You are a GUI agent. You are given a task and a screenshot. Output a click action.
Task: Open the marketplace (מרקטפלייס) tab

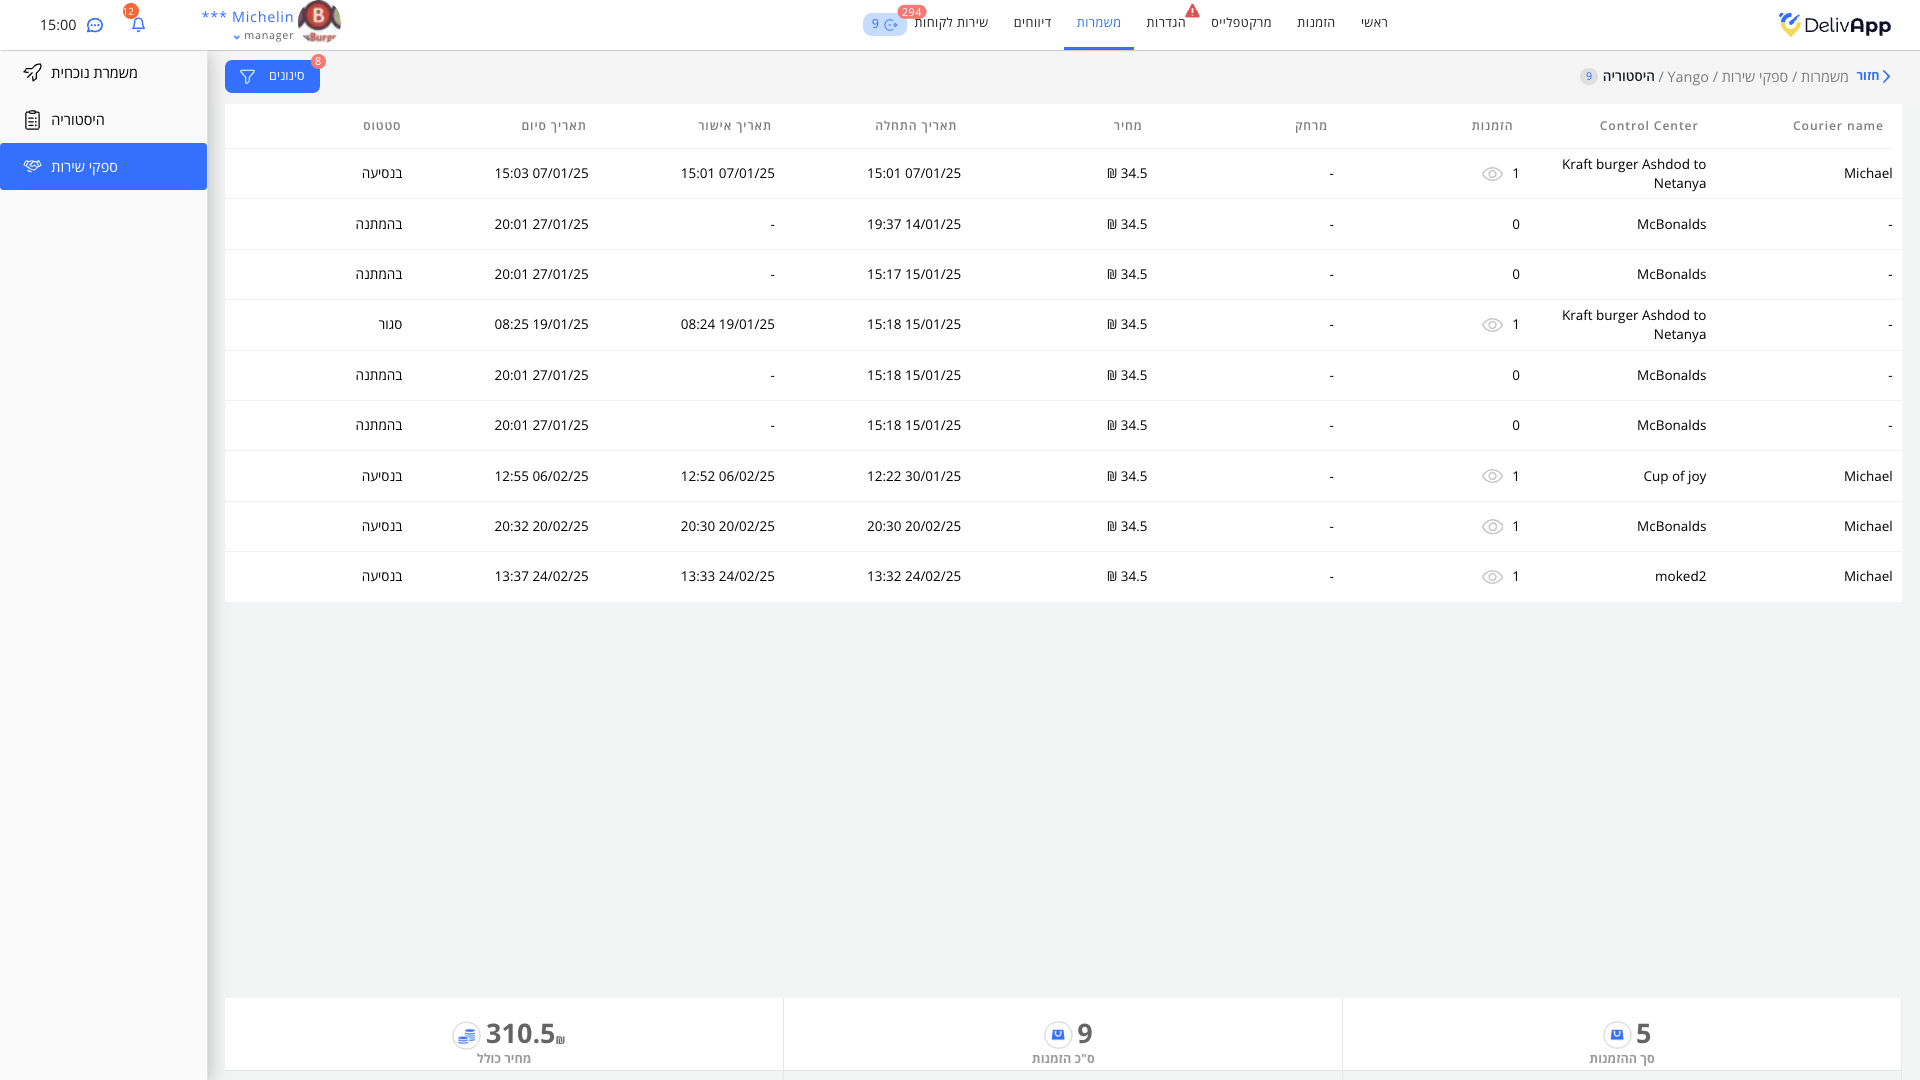point(1241,22)
